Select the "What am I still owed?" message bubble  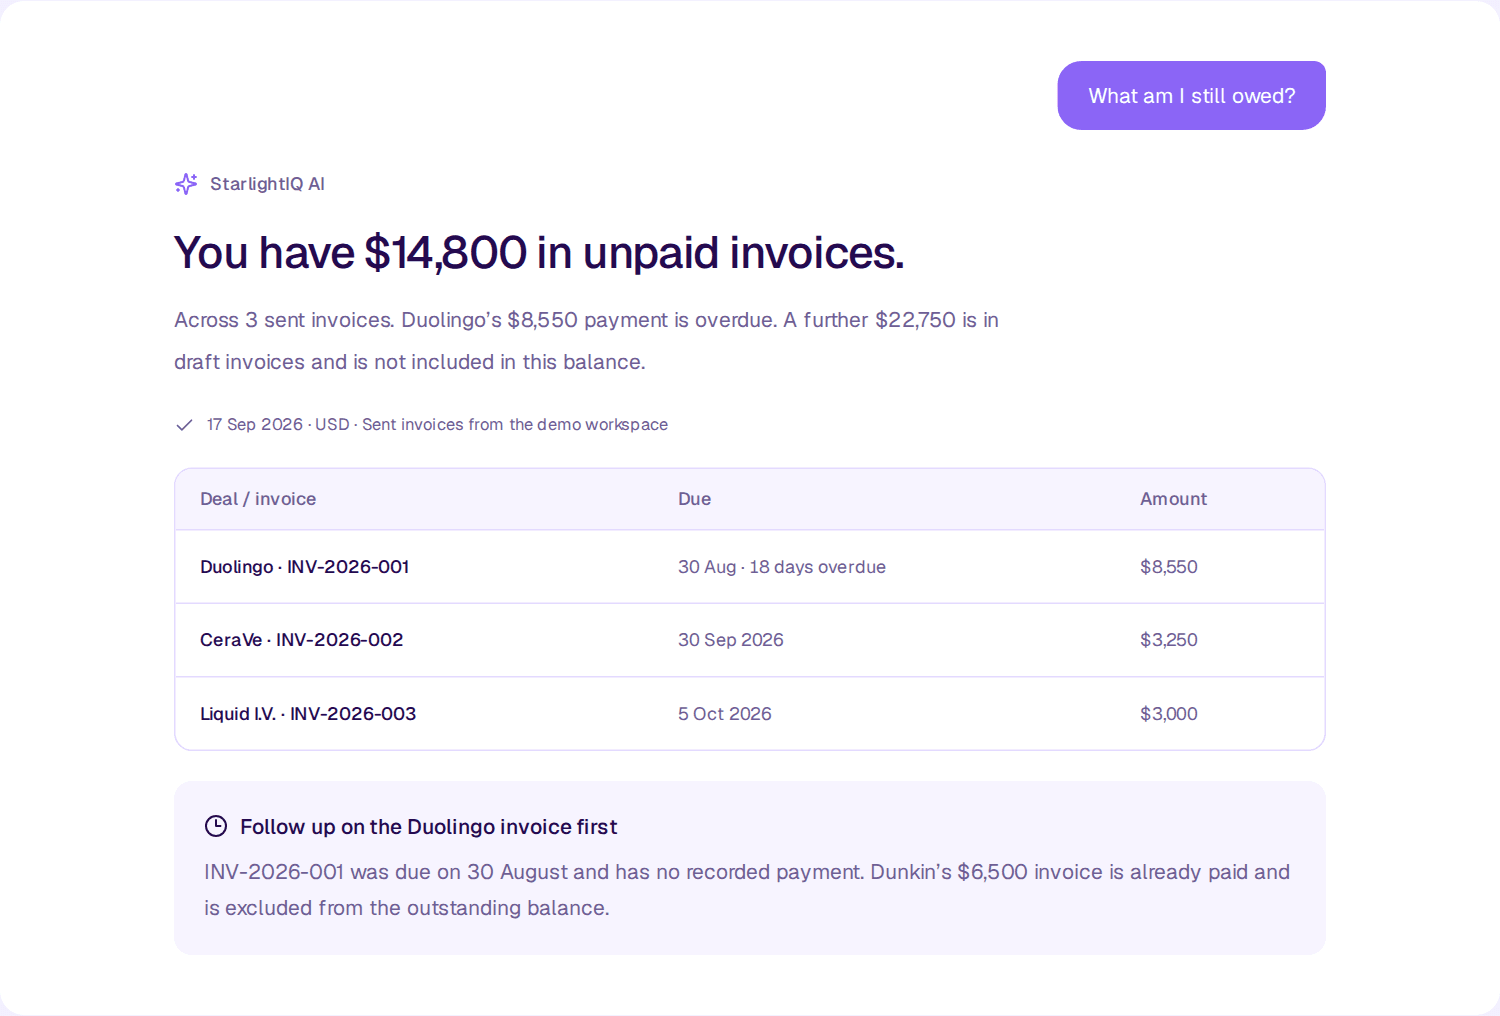click(x=1191, y=96)
